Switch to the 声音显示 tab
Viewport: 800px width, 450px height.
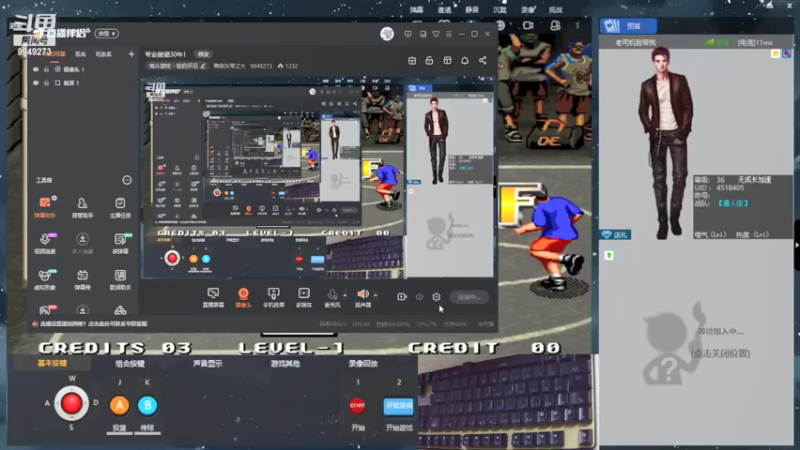208,364
